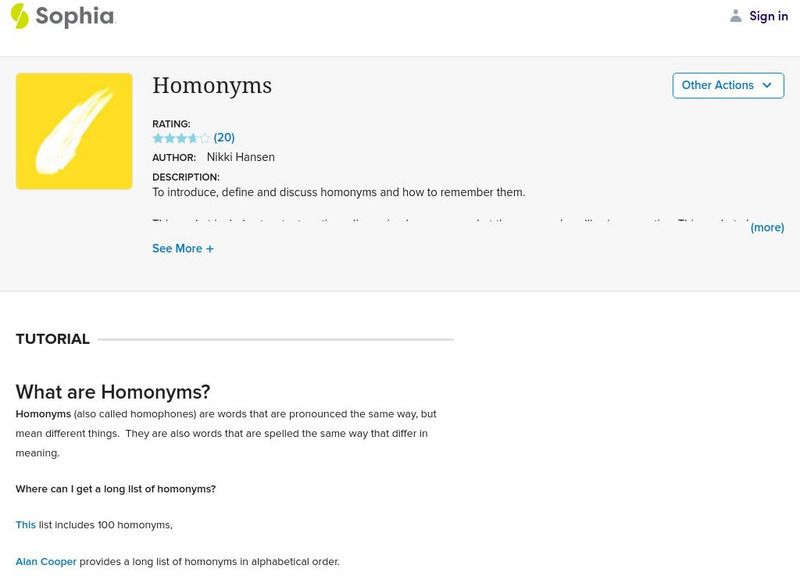
Task: Open the Sign in link
Action: coord(768,16)
